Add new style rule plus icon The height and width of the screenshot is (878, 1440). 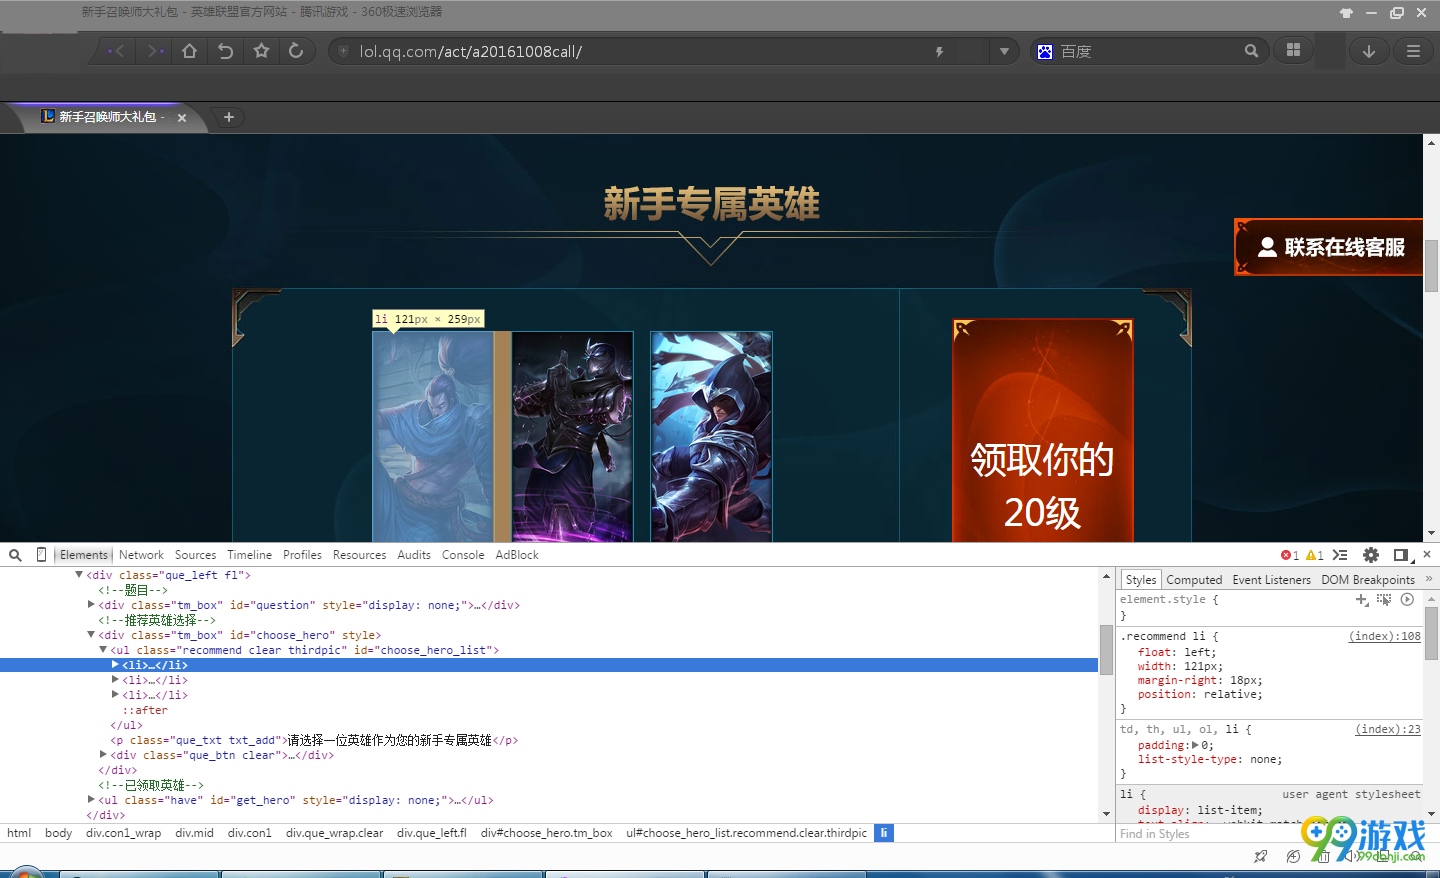(1361, 600)
